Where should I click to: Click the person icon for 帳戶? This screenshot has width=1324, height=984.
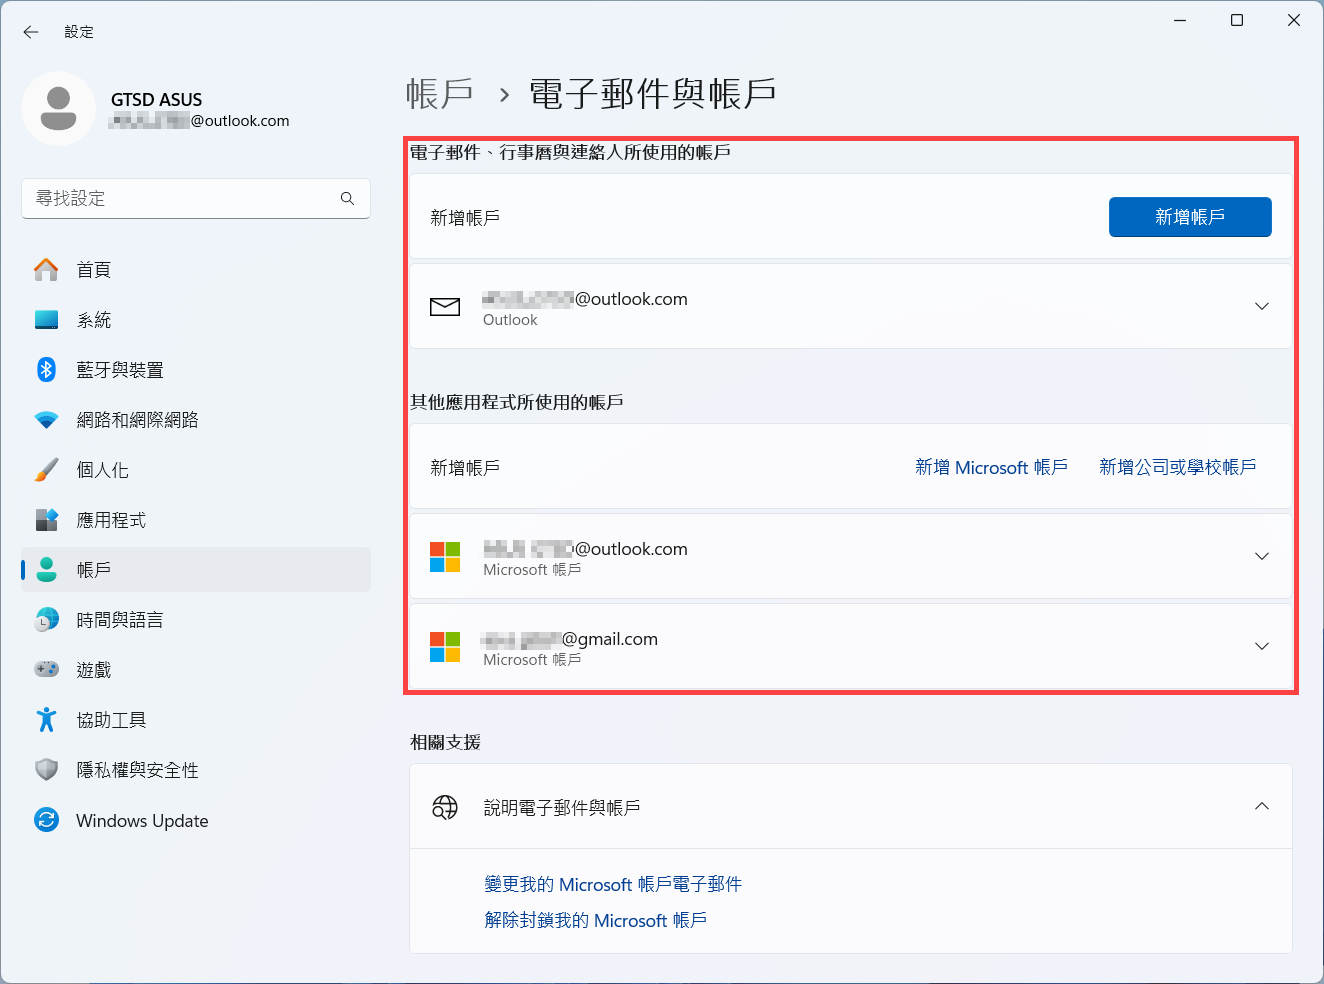pyautogui.click(x=46, y=569)
